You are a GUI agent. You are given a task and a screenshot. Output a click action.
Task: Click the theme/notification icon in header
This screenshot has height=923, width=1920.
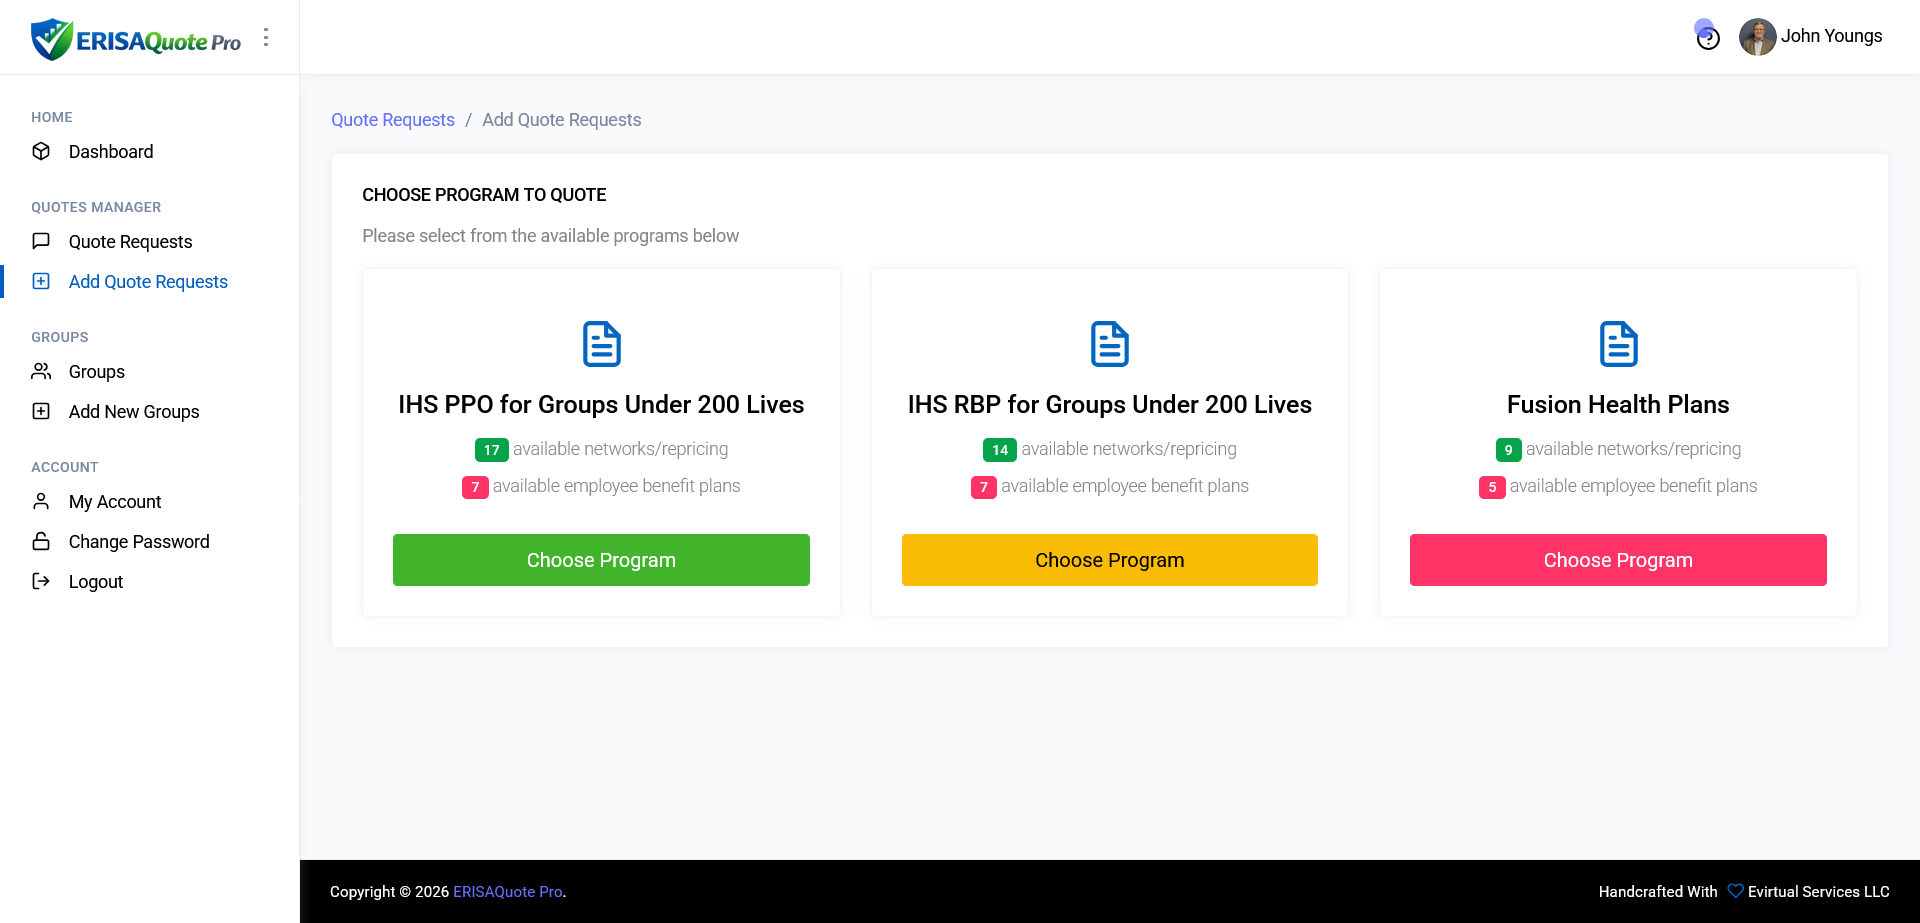(1707, 36)
